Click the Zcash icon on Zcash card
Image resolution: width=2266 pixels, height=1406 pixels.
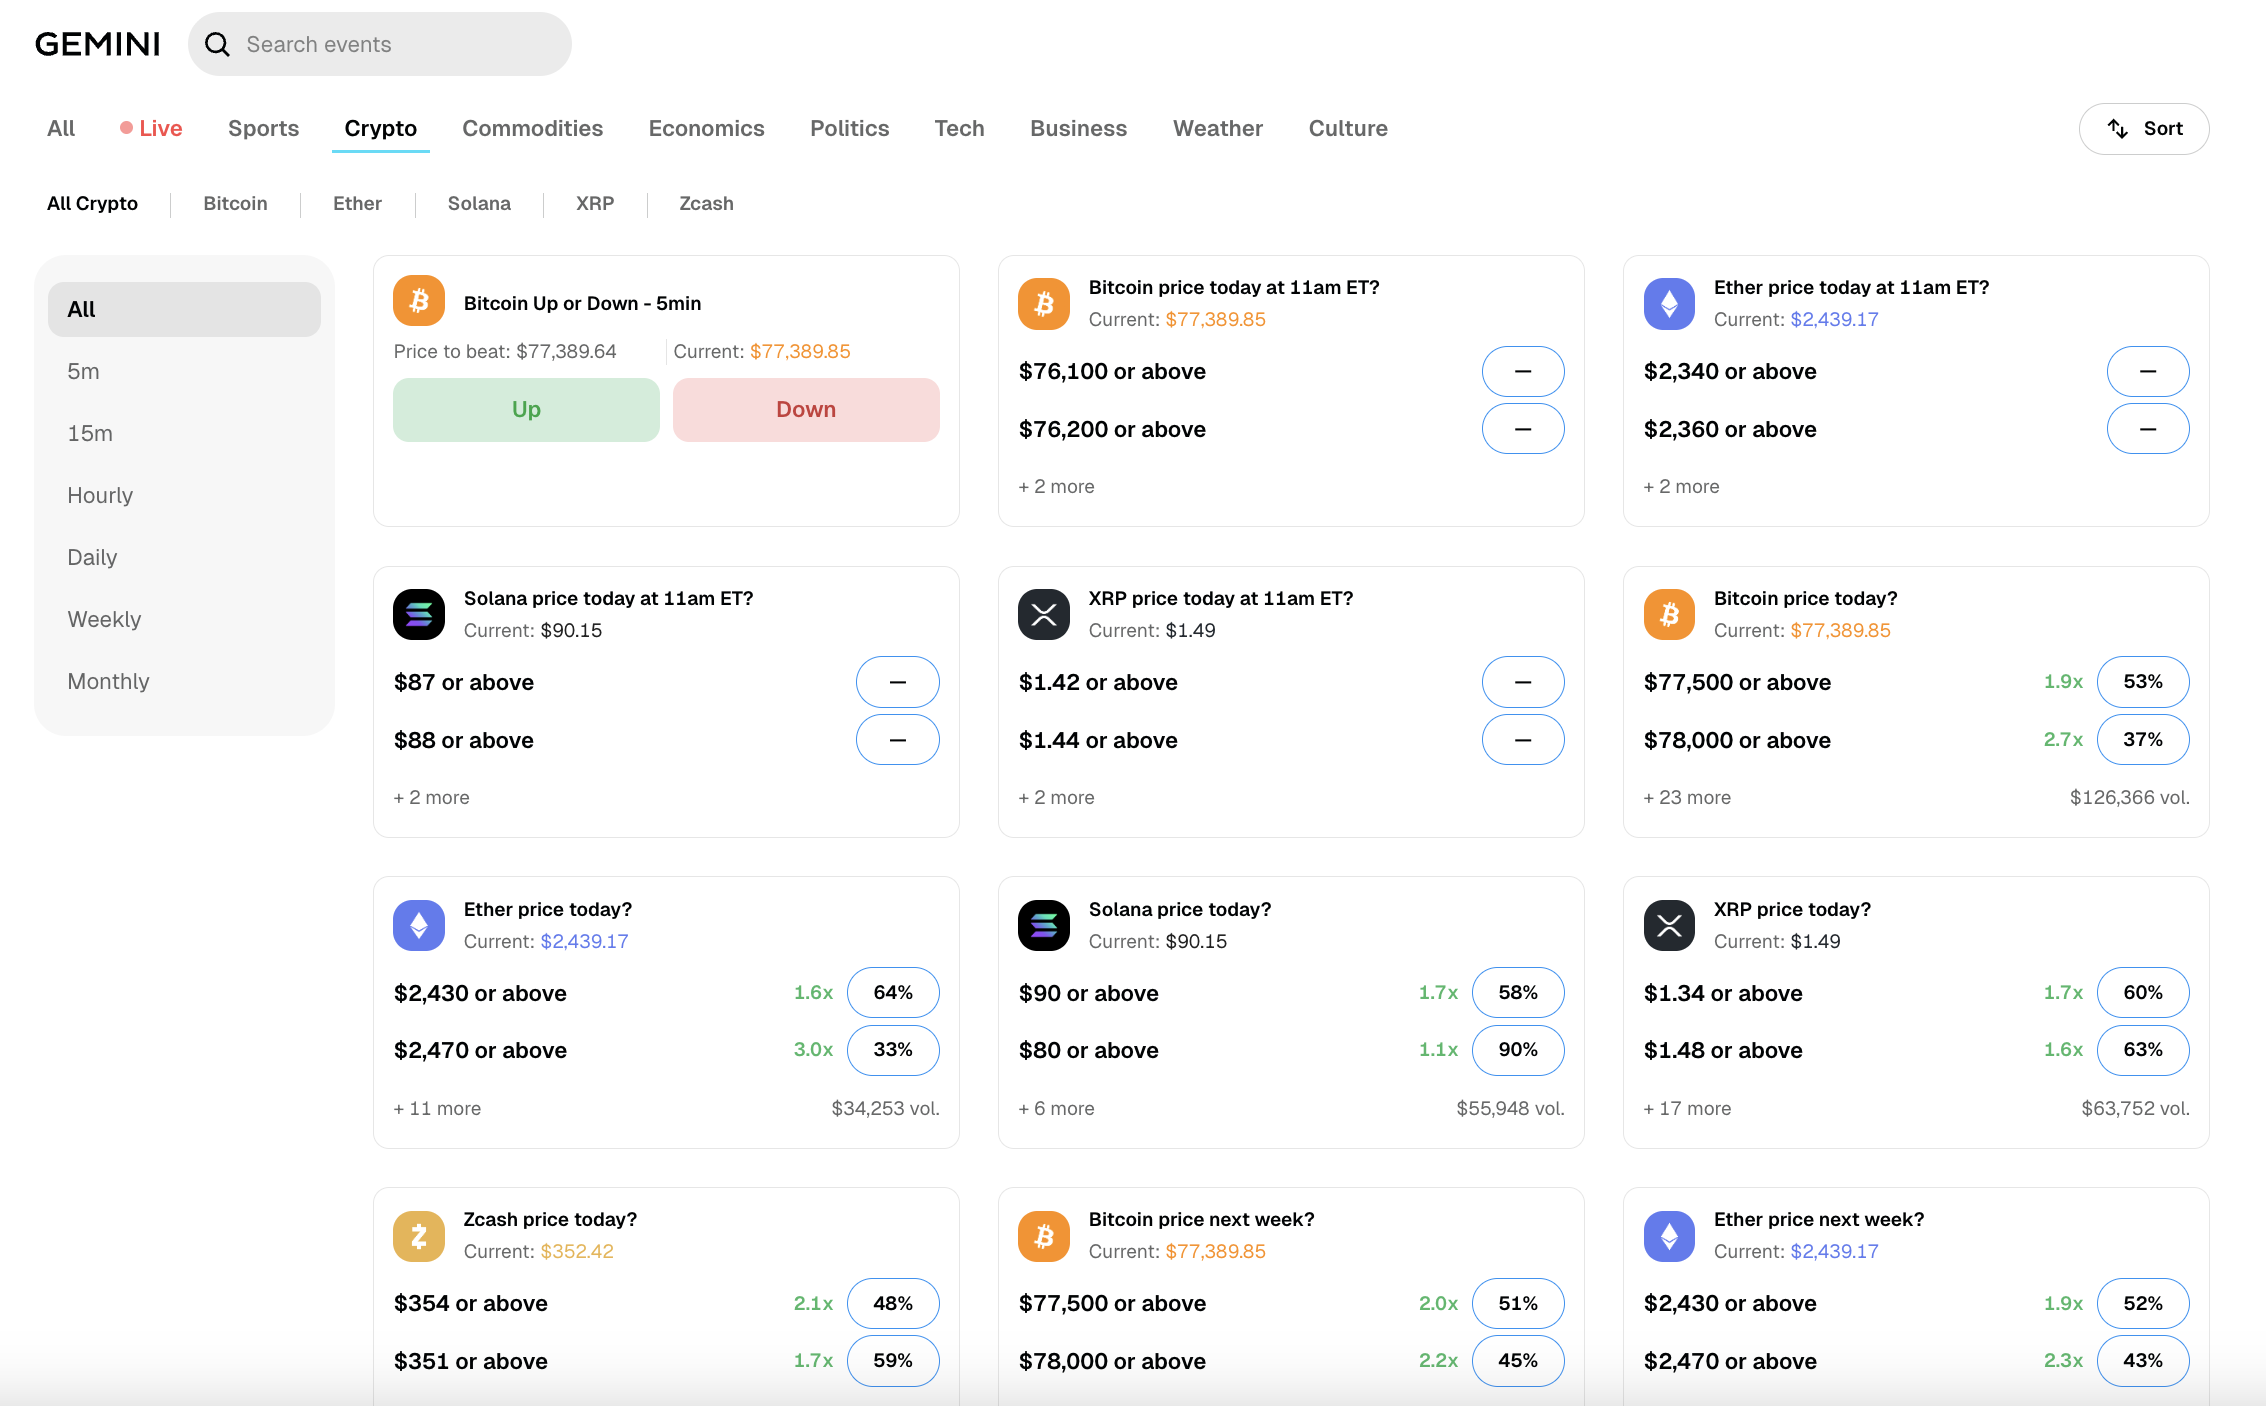coord(419,1236)
